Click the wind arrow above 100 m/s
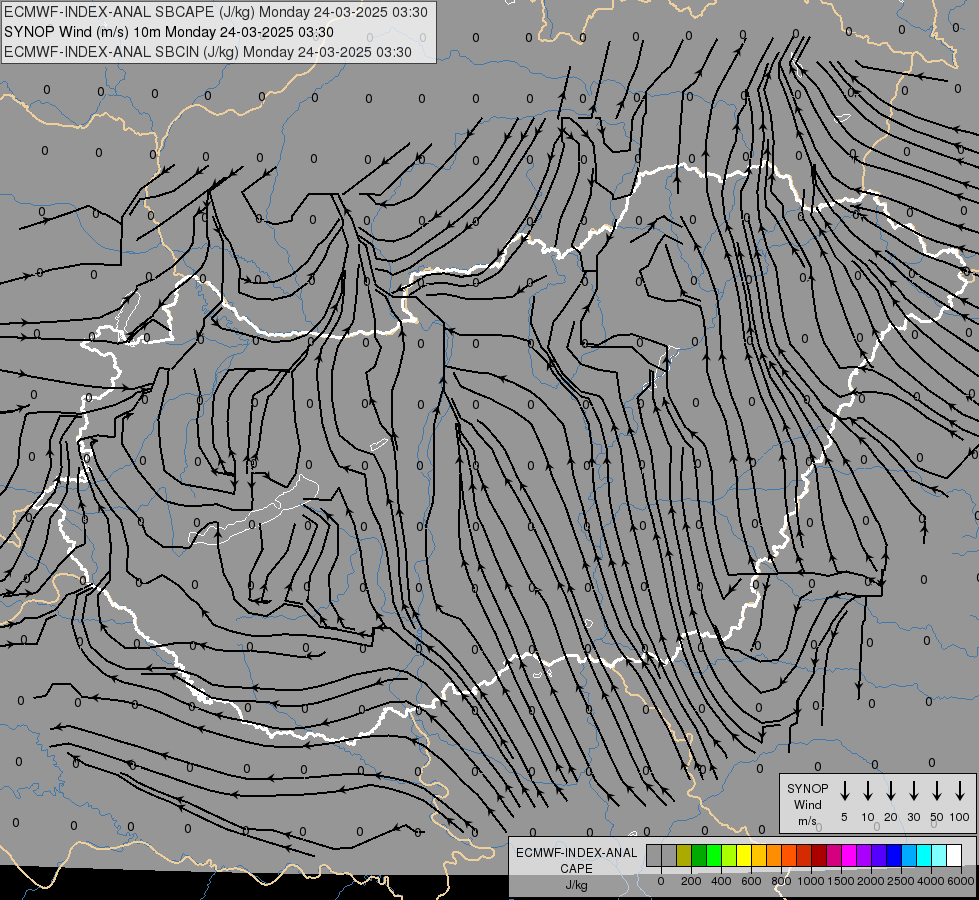The image size is (979, 900). (x=960, y=791)
